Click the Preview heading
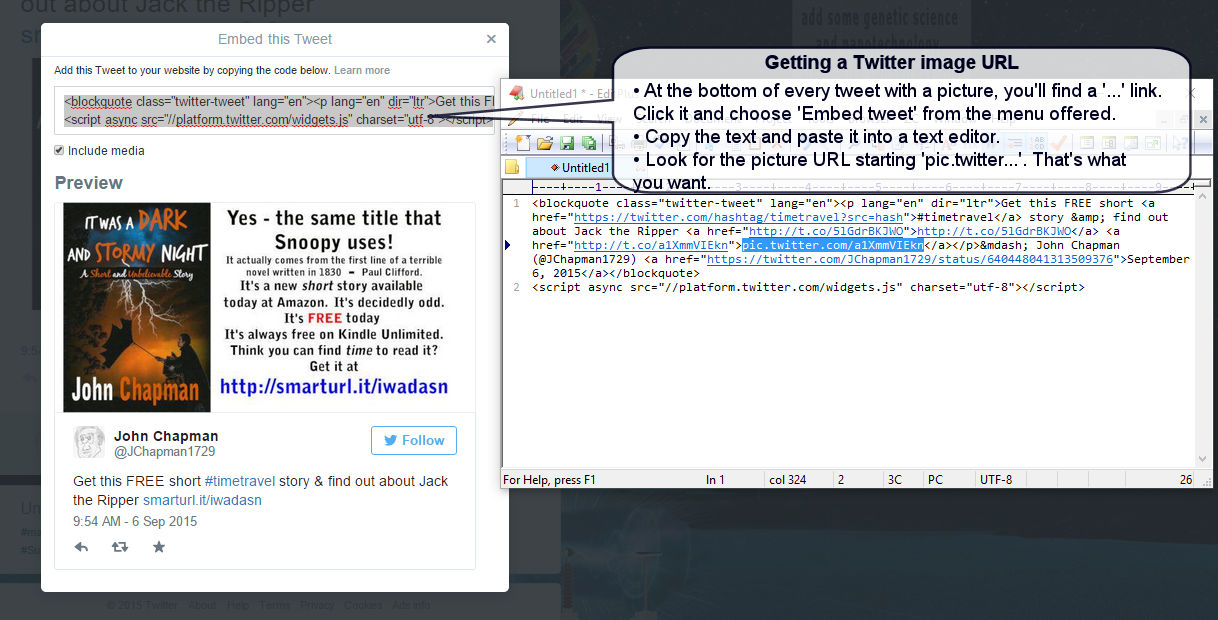Screen dimensions: 1218x620 pos(89,183)
